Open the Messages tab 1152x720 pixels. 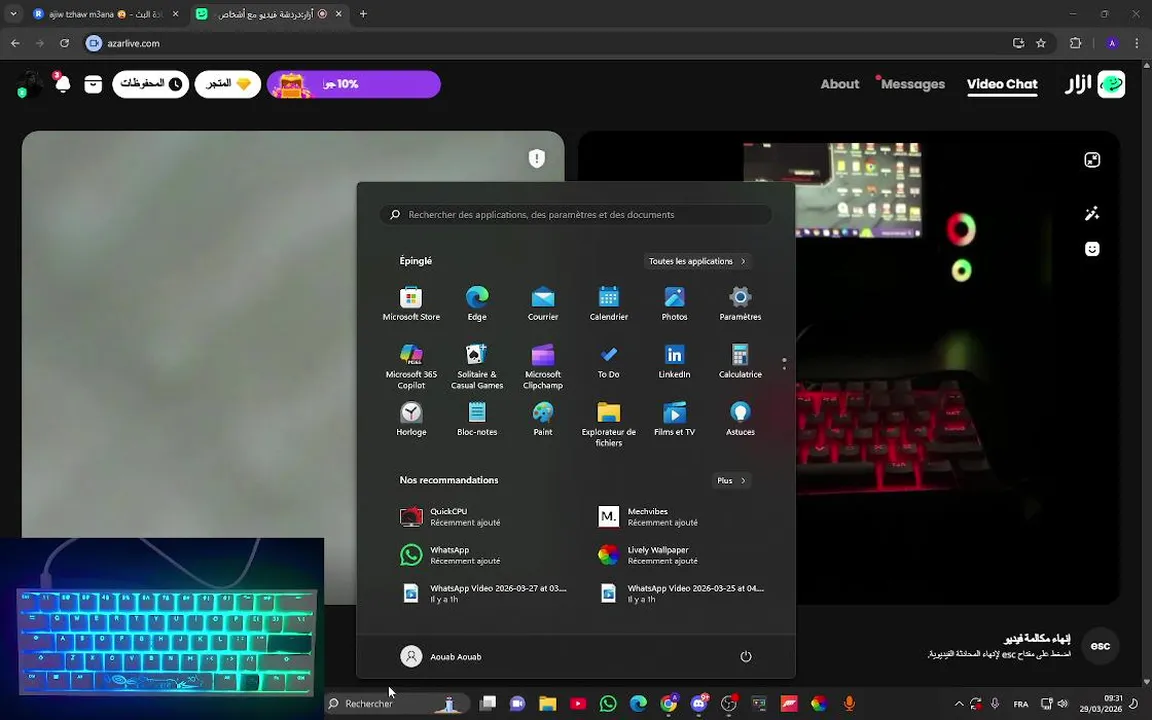click(x=912, y=84)
